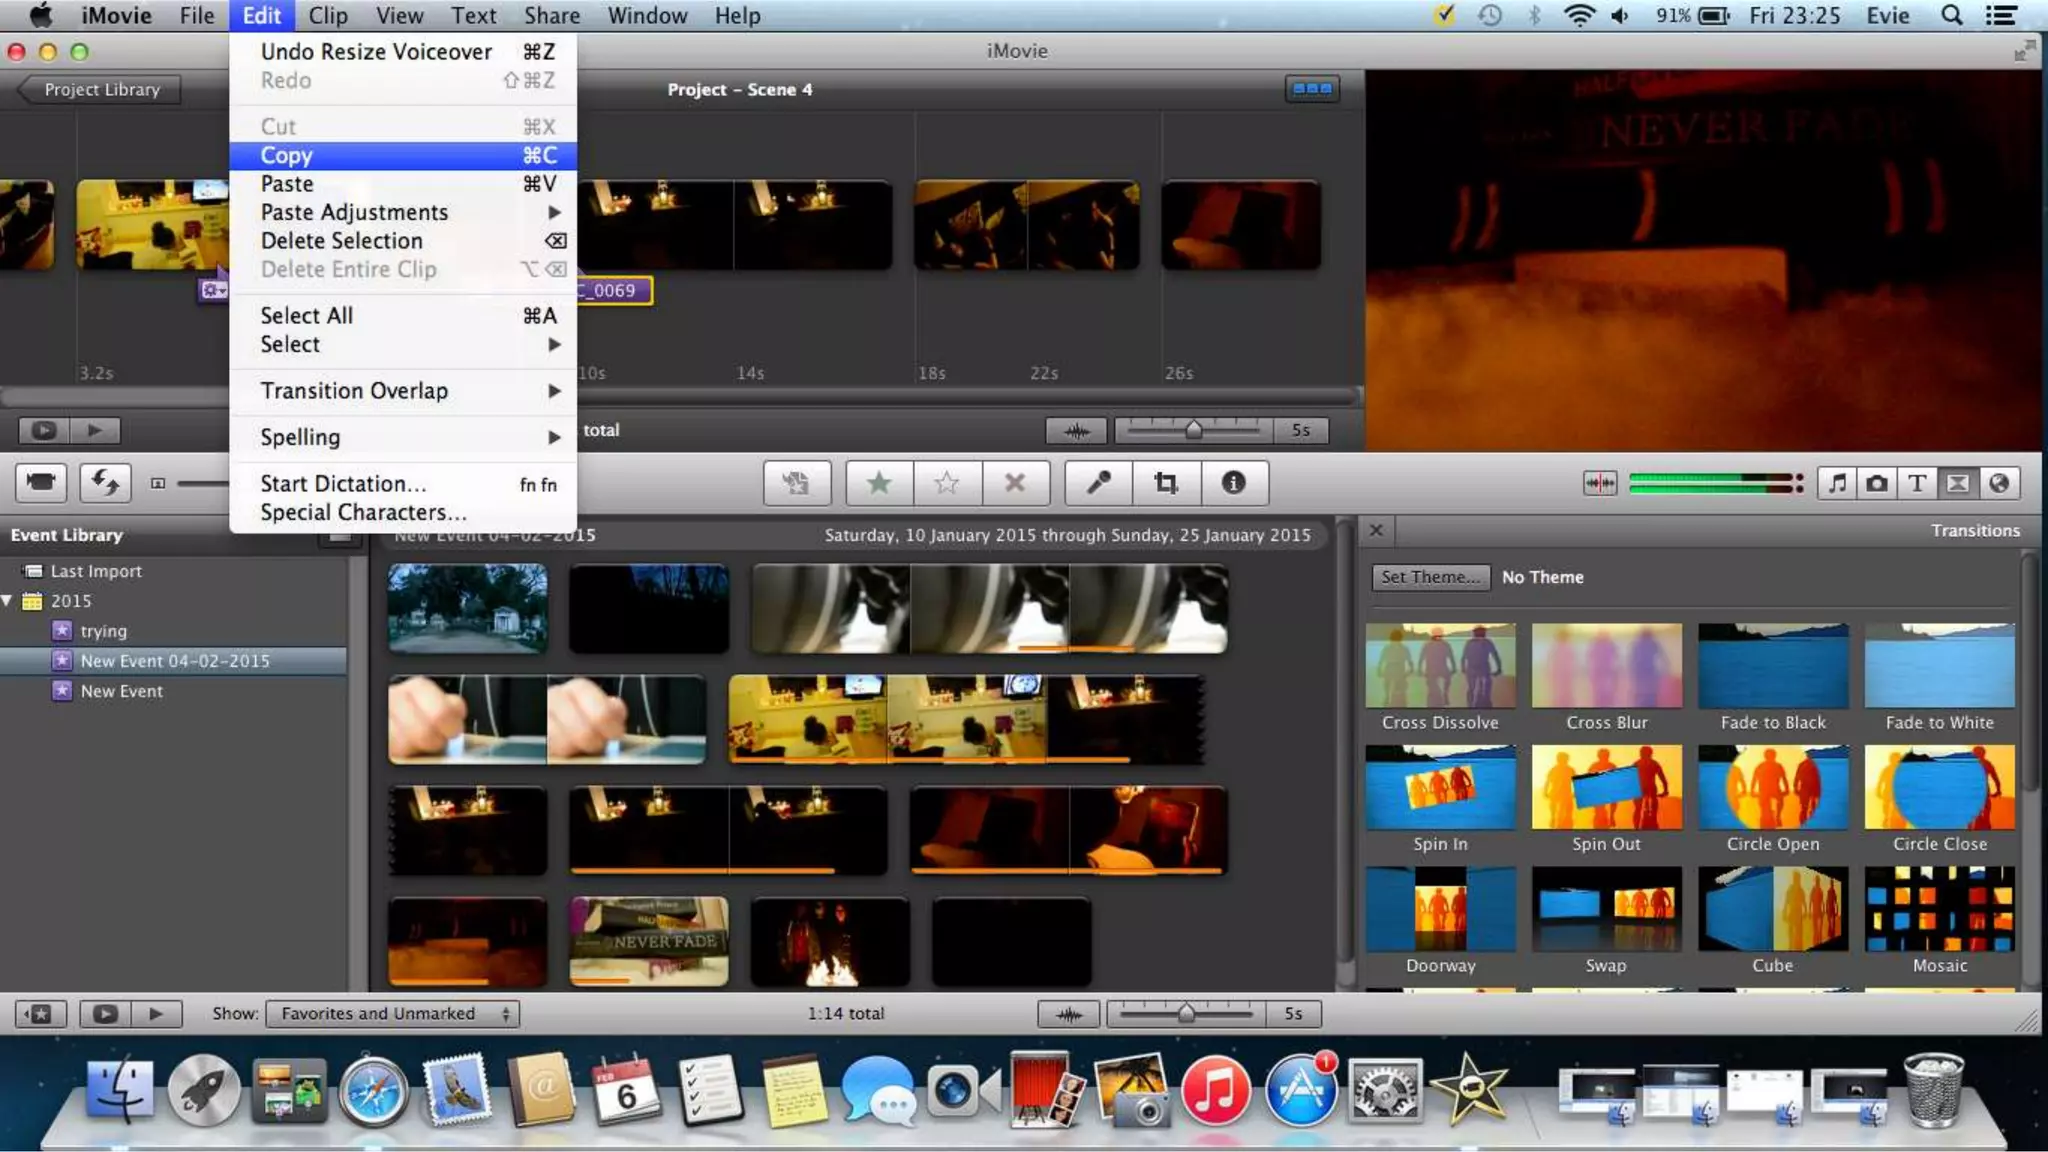Viewport: 2048px width, 1152px height.
Task: Choose Start Dictation menu item
Action: (403, 484)
